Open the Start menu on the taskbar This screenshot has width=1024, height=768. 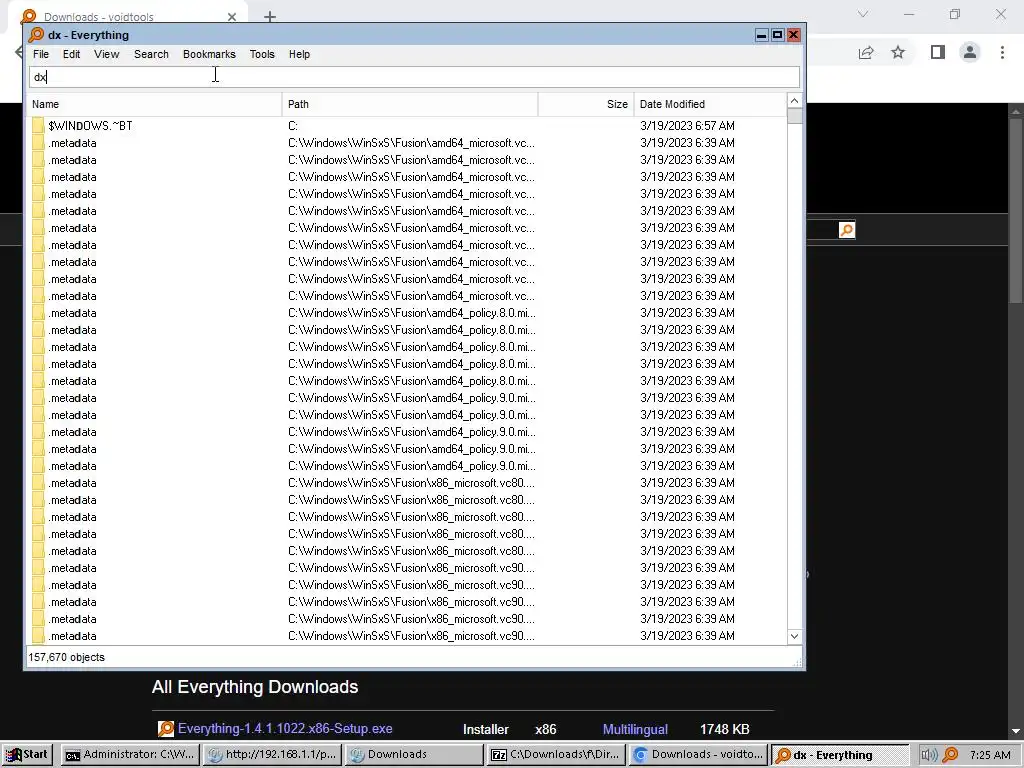click(27, 754)
